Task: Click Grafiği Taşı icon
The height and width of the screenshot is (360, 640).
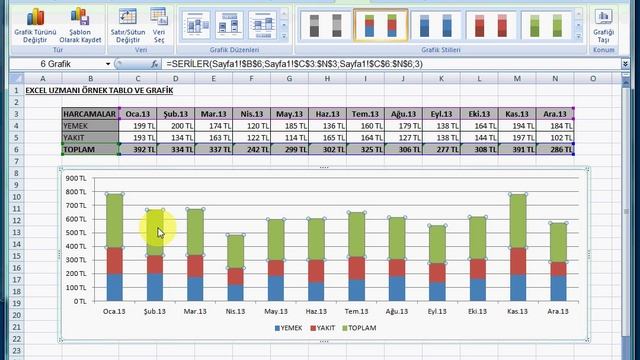Action: [x=603, y=18]
